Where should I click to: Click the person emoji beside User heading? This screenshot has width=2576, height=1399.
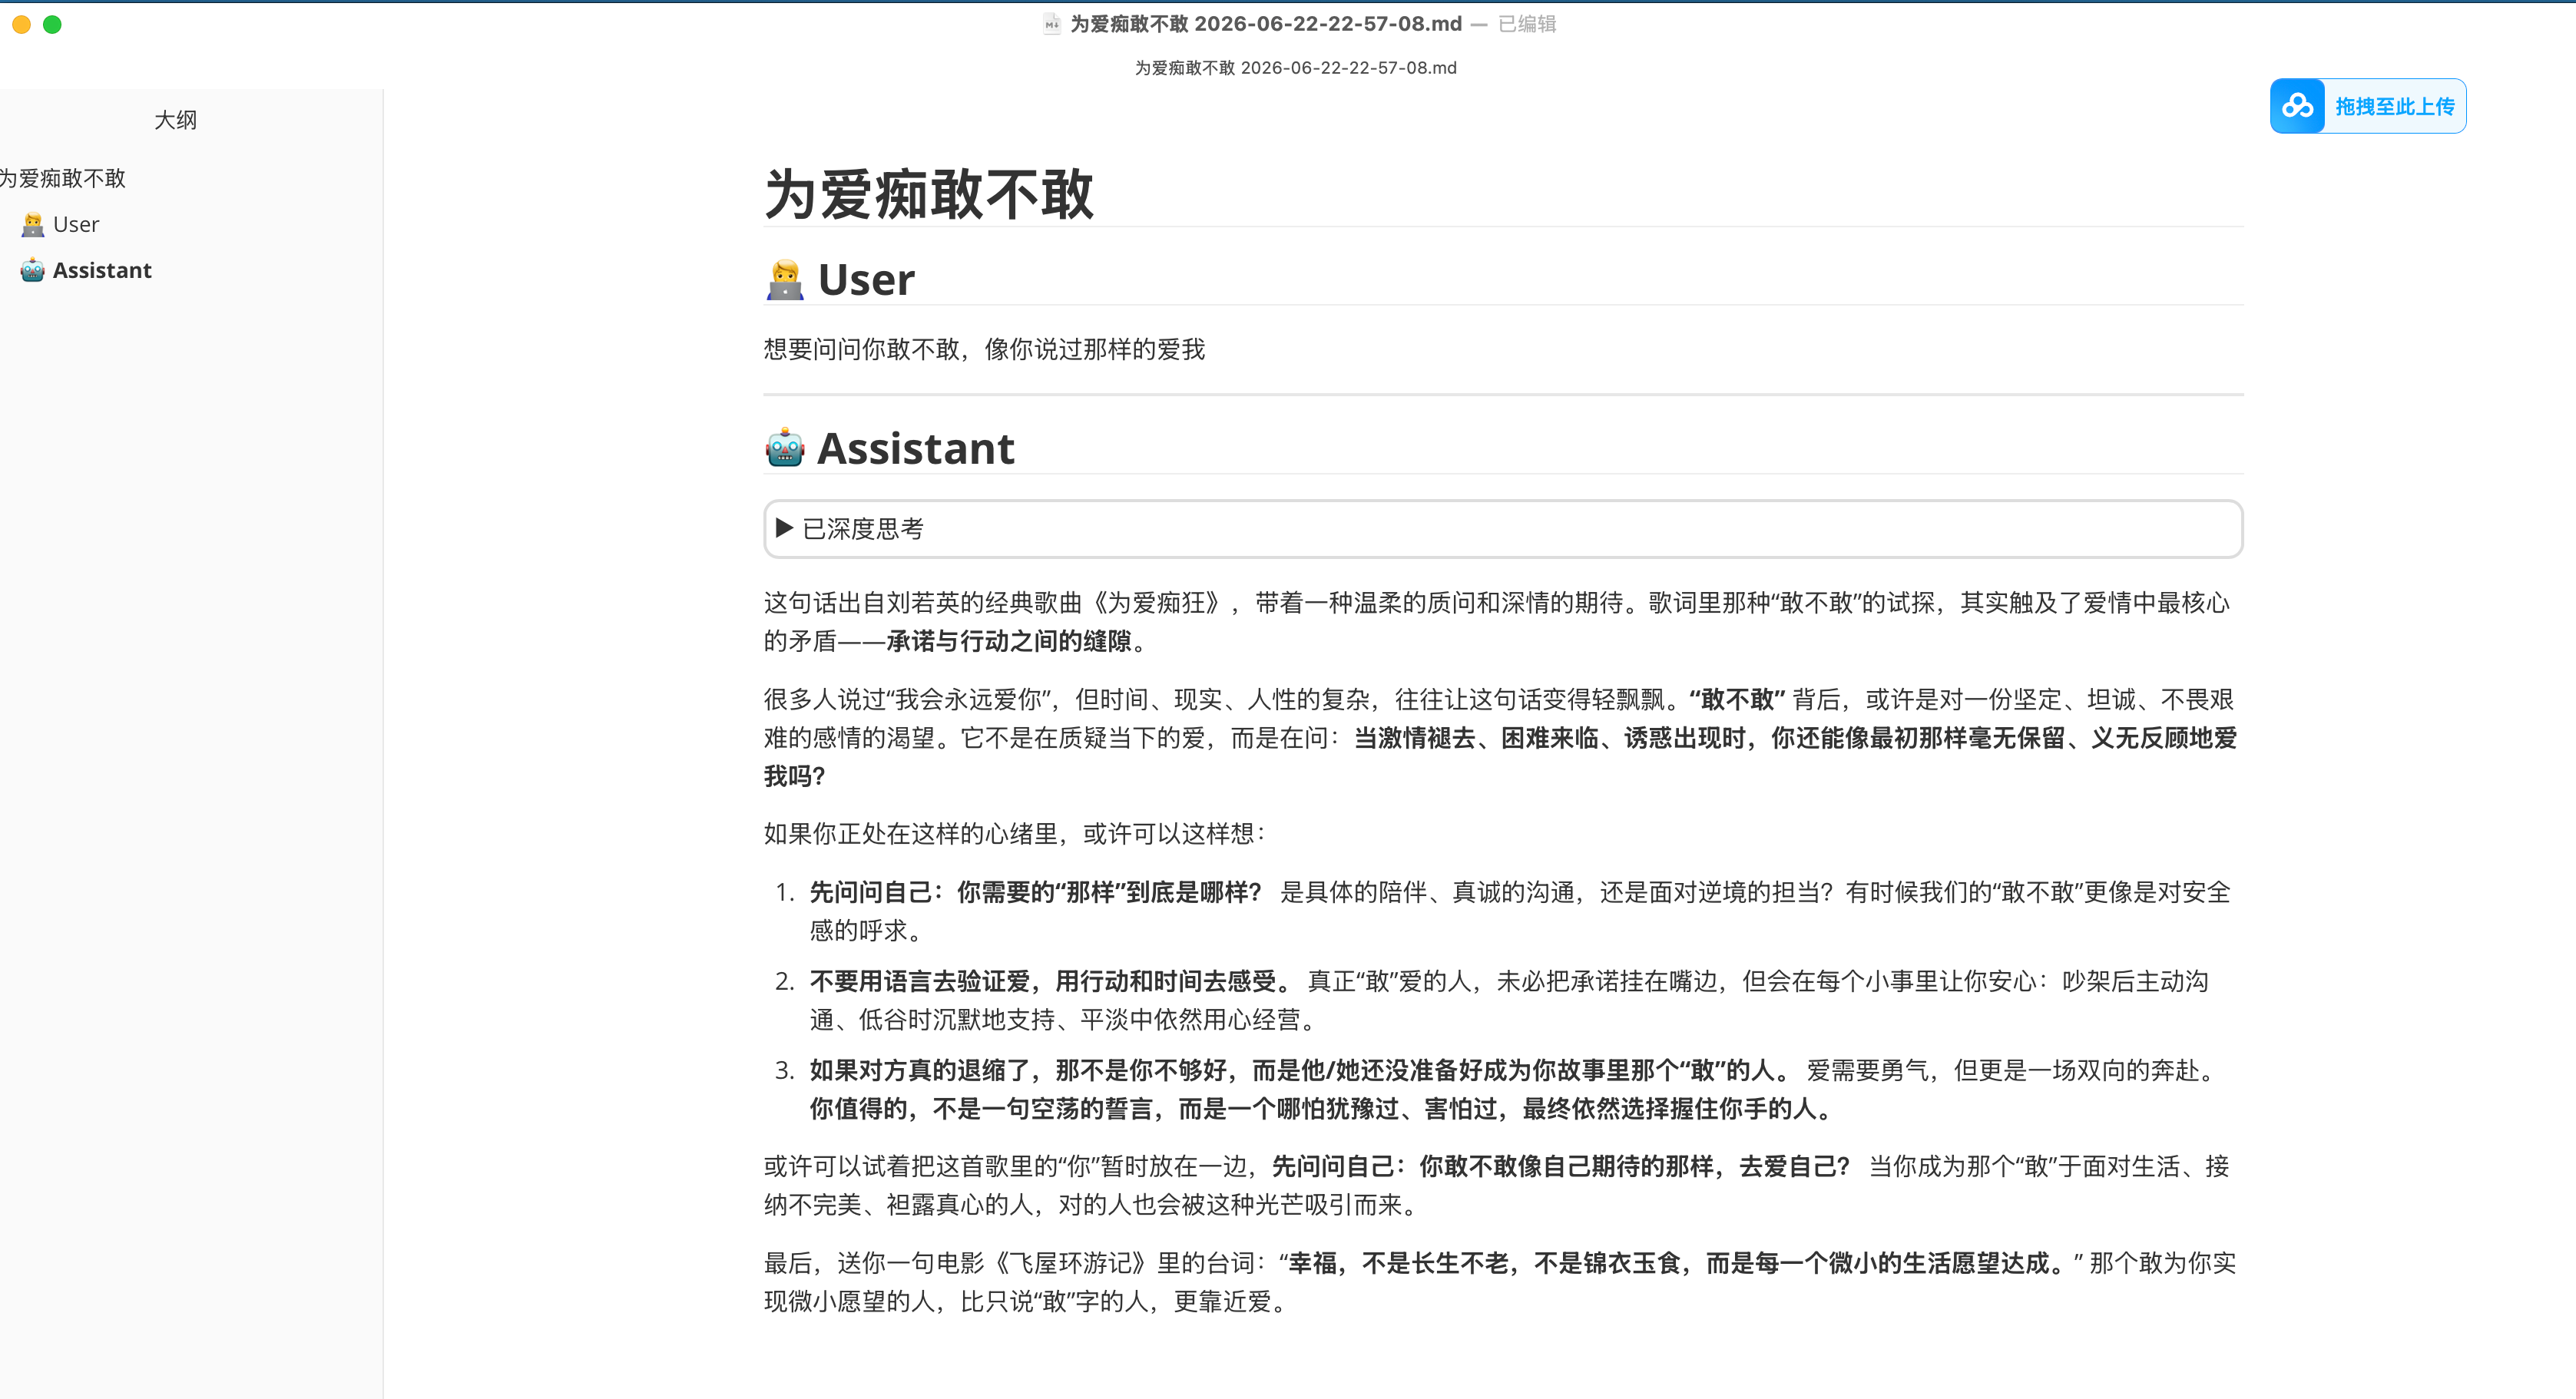[785, 280]
